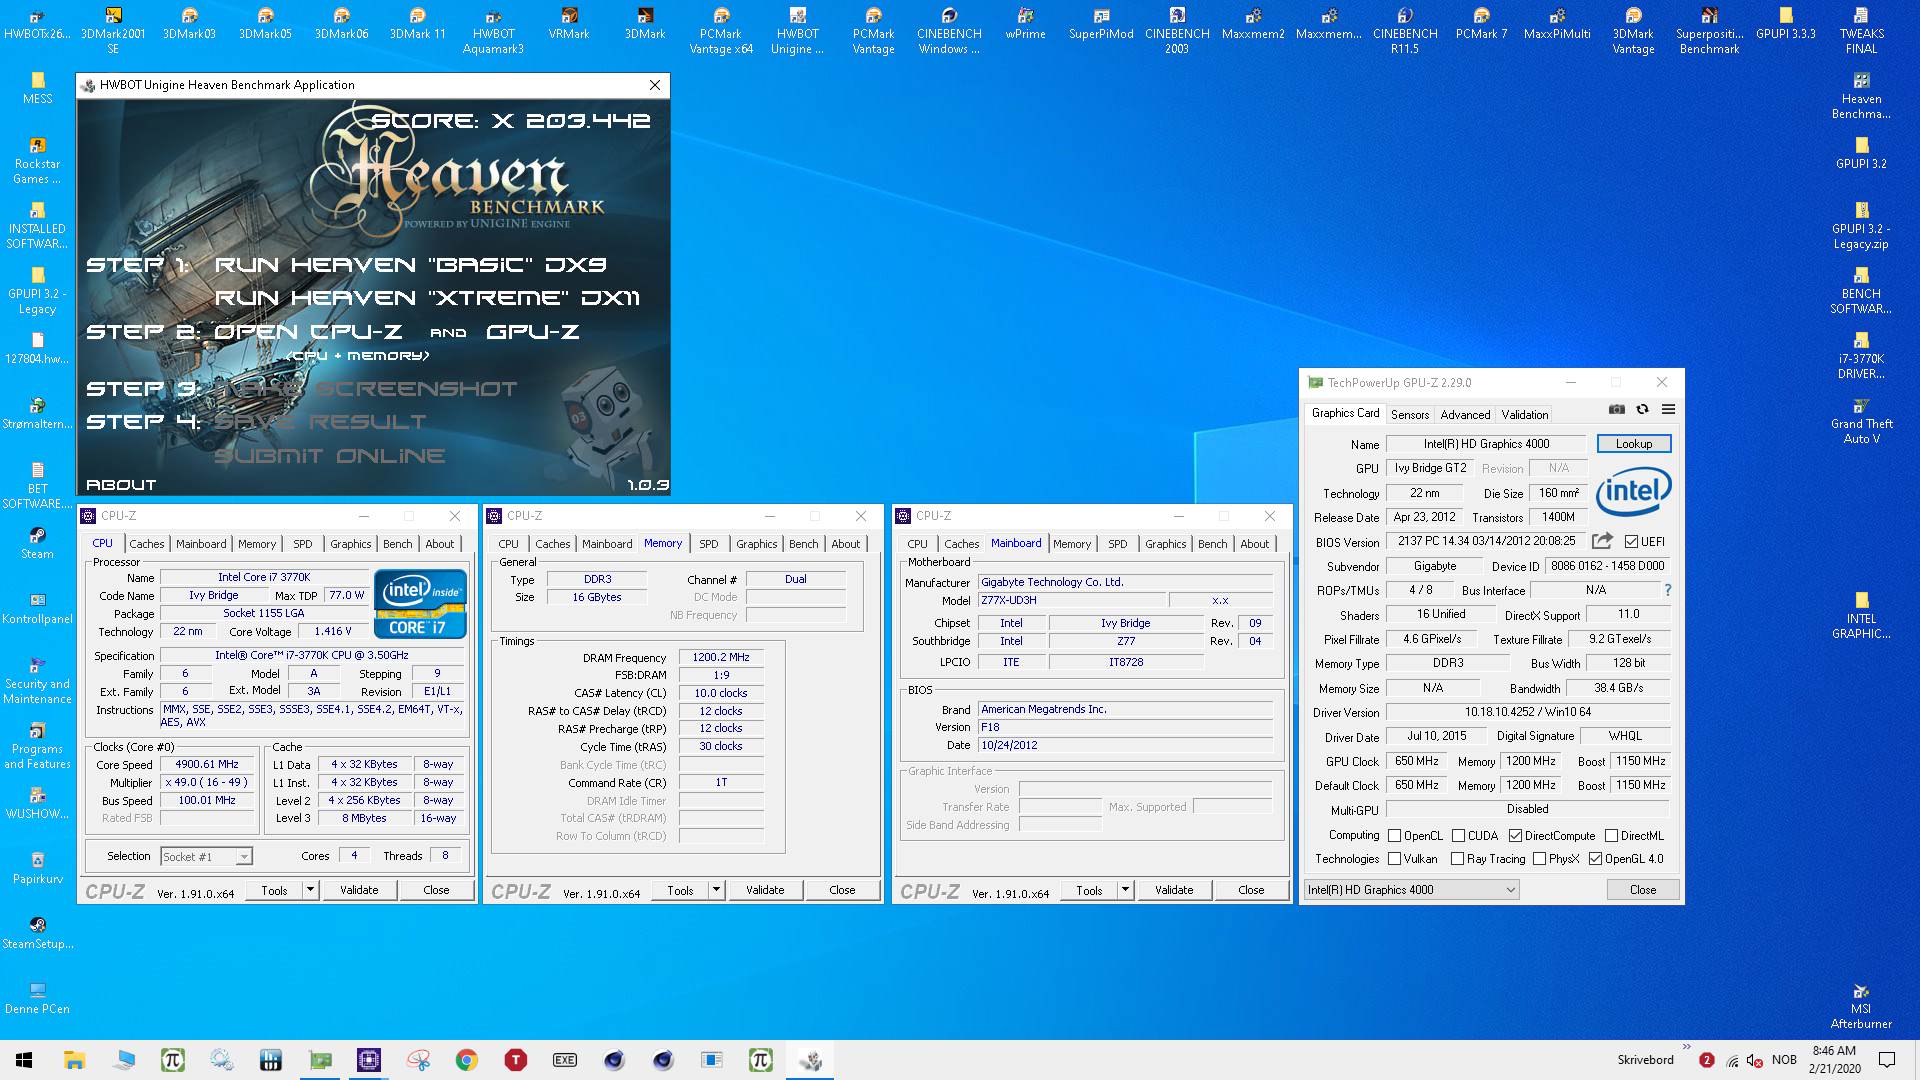
Task: Open Google Chrome from the taskbar
Action: pos(467,1060)
